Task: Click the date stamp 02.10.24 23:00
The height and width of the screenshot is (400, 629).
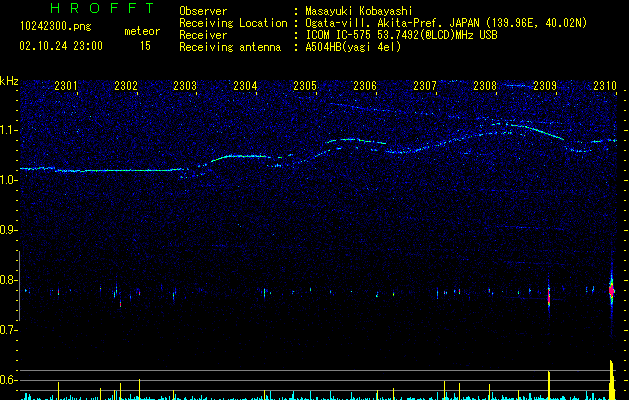Action: pos(61,46)
